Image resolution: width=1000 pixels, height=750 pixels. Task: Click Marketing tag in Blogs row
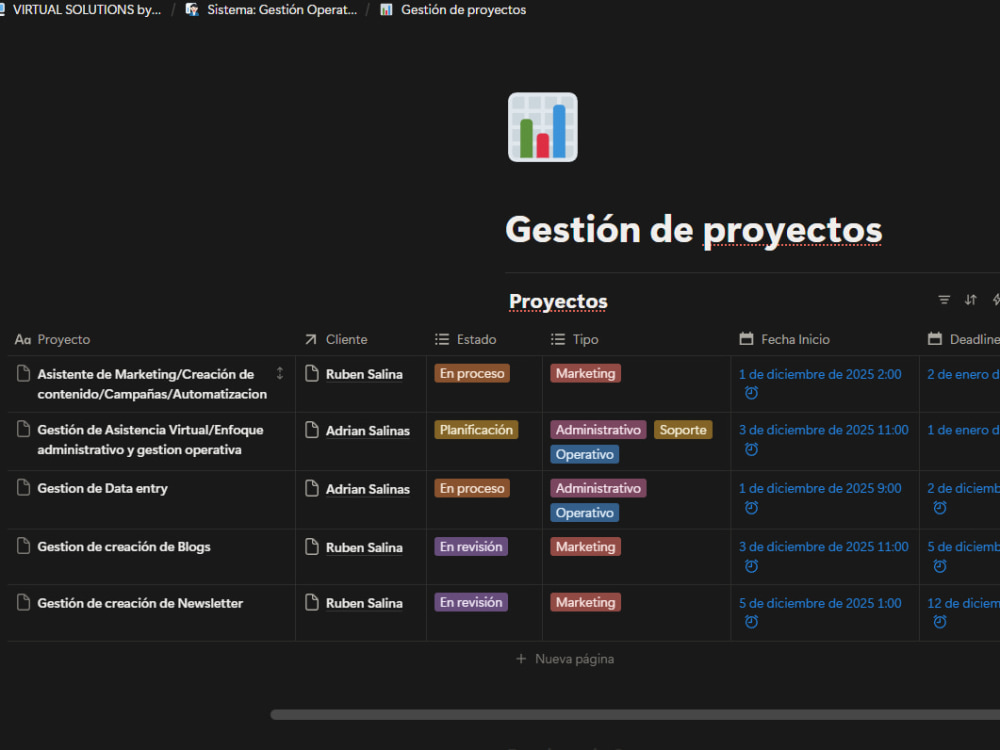tap(585, 547)
